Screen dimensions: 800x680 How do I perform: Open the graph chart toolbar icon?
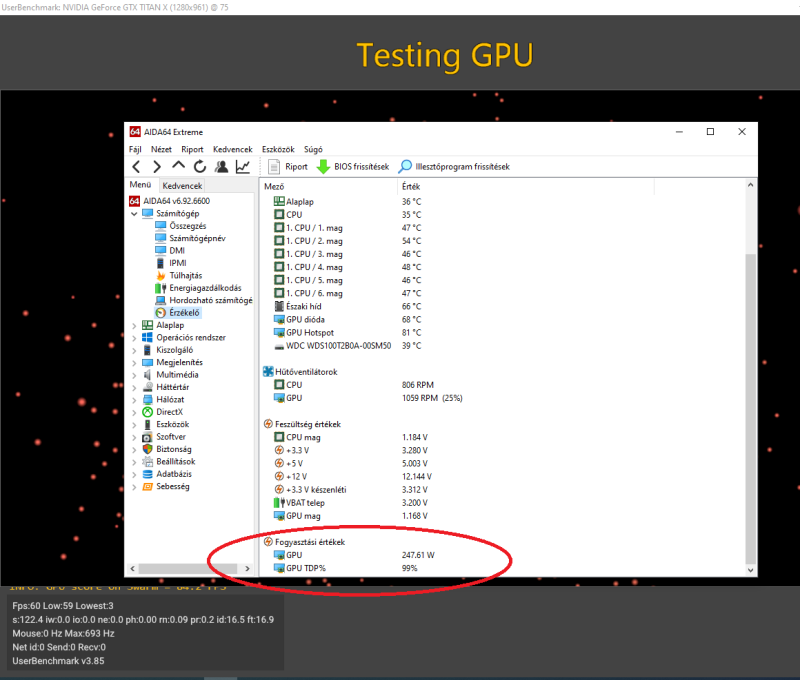point(242,166)
